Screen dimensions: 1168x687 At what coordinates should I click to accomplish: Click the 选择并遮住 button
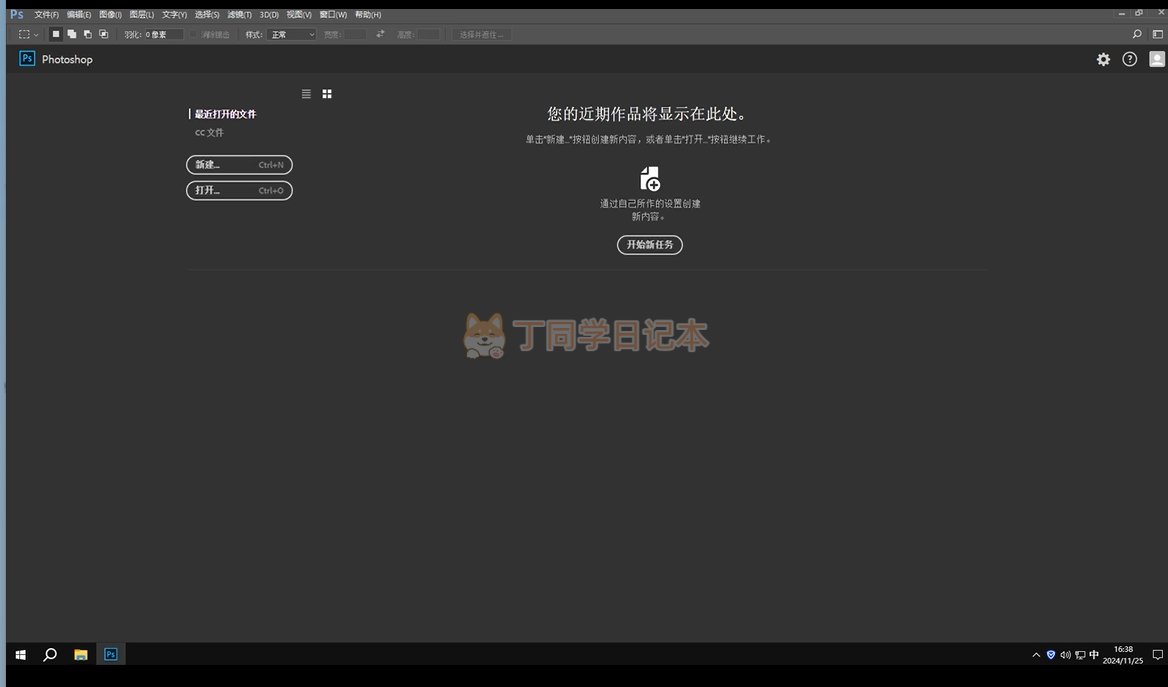[x=481, y=34]
